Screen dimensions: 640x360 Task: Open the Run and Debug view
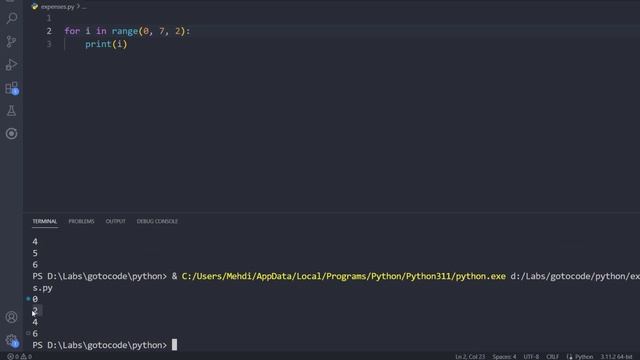11,64
